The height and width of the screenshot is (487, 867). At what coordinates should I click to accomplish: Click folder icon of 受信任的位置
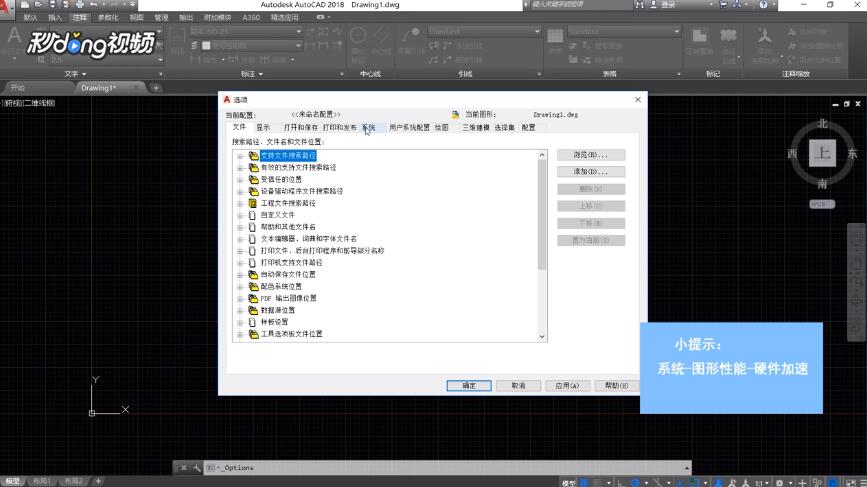click(253, 180)
